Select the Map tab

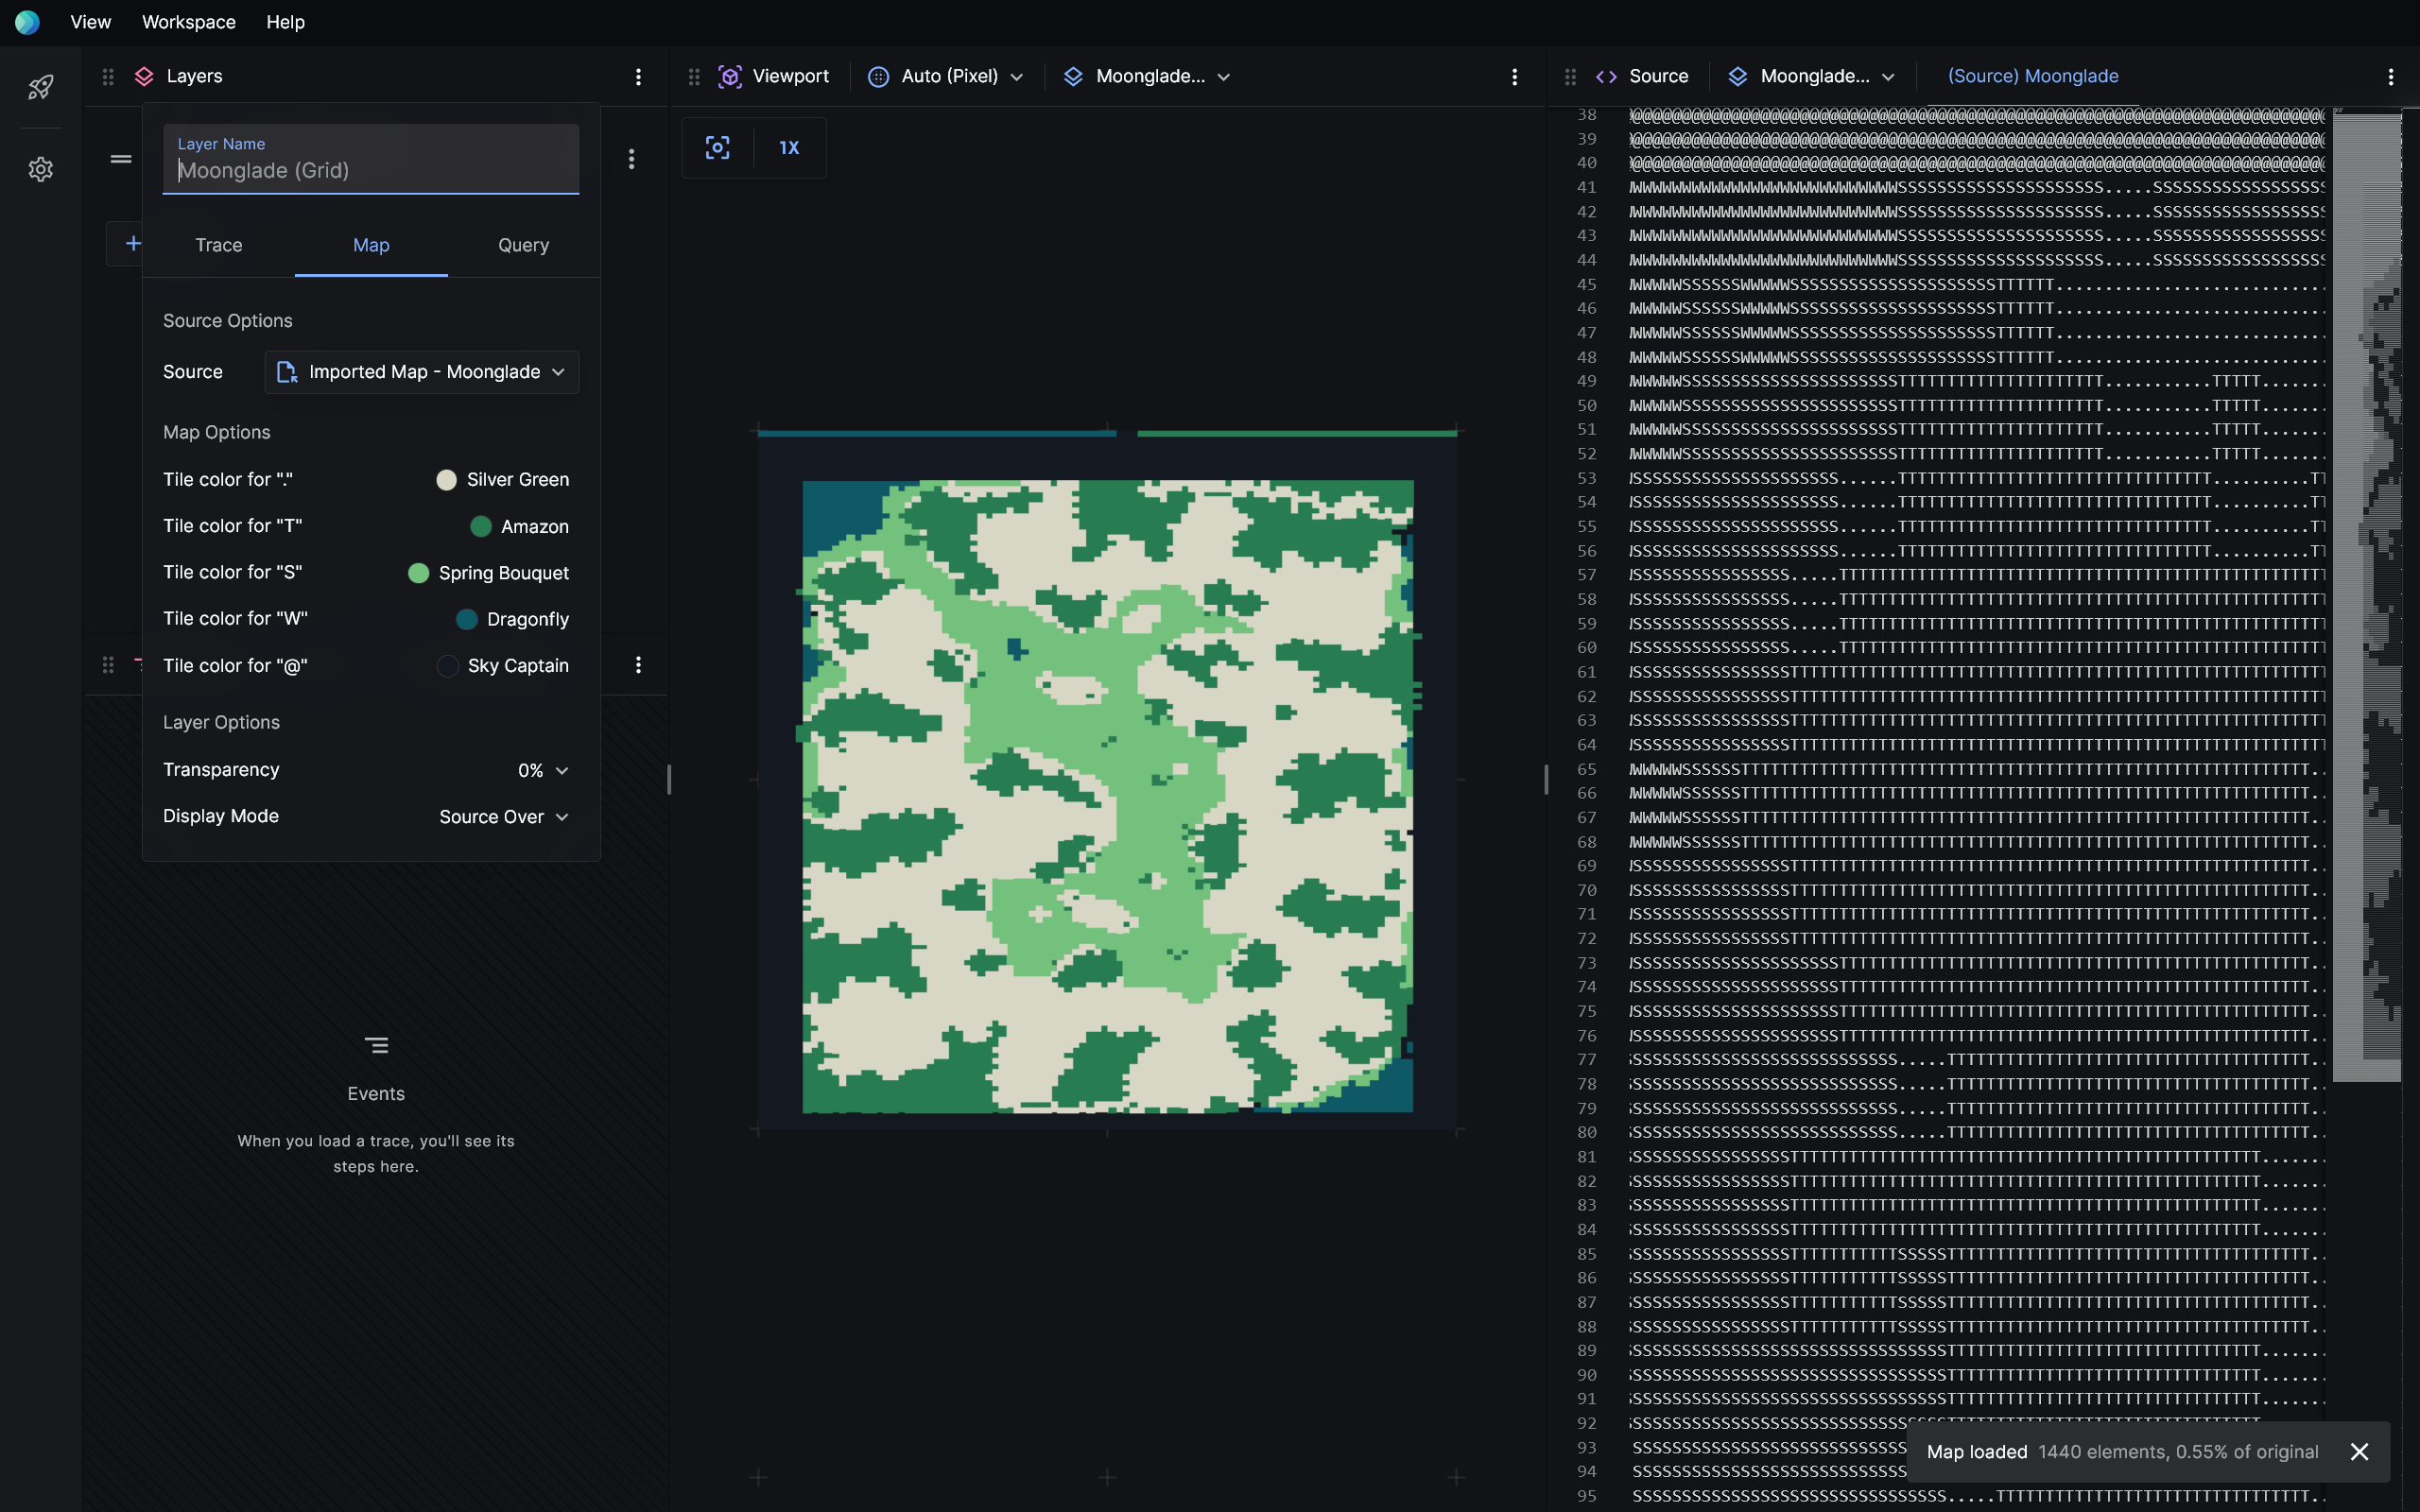pos(371,245)
